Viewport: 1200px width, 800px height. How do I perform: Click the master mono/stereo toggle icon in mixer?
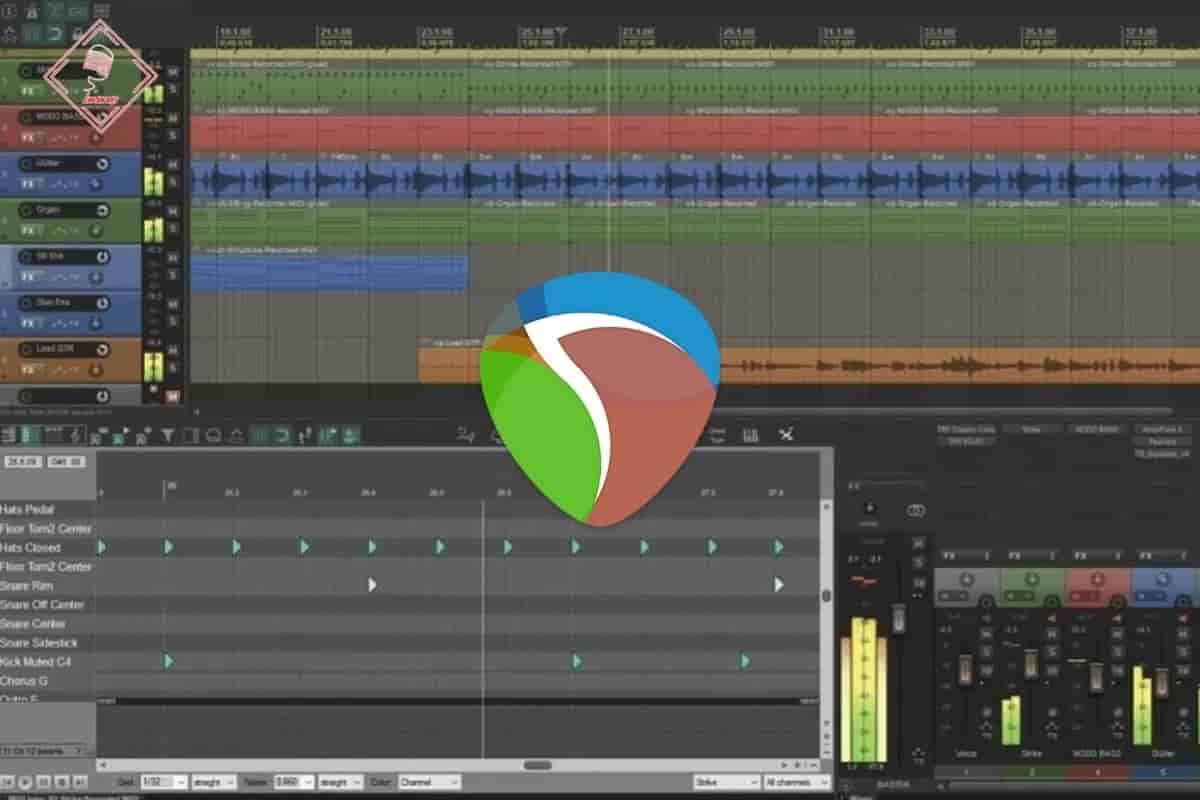click(915, 510)
